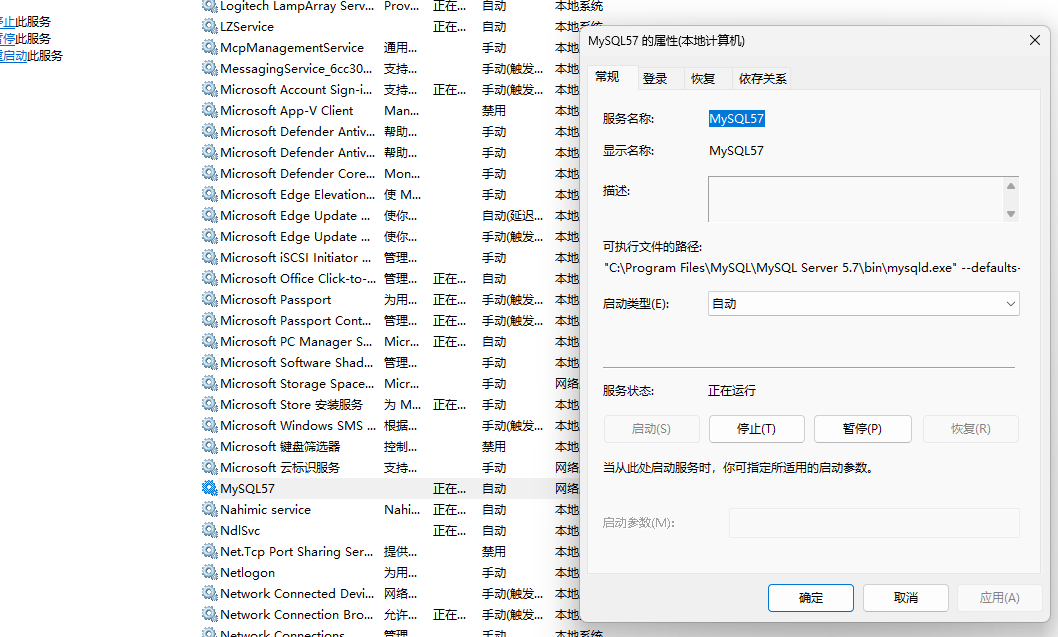Click the gear icon beside Microsoft Account Sign-in
This screenshot has height=637, width=1058.
(209, 89)
